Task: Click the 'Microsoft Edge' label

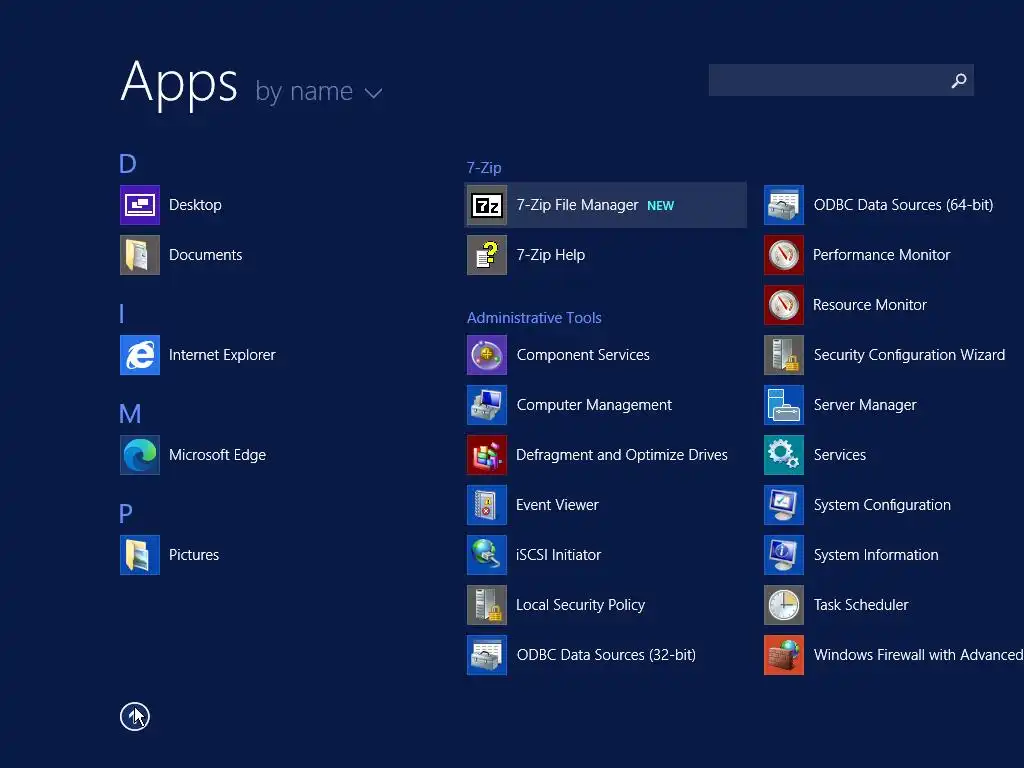Action: pos(217,455)
